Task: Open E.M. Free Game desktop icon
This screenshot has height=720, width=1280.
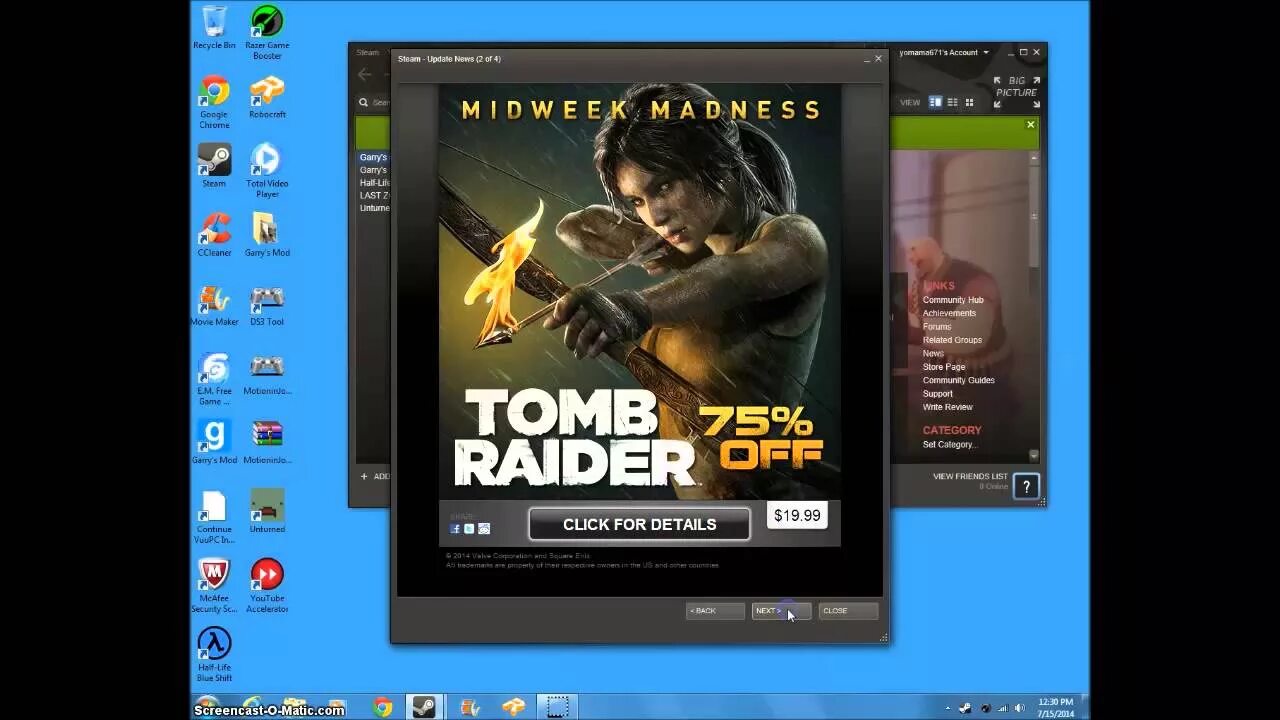Action: pos(214,379)
